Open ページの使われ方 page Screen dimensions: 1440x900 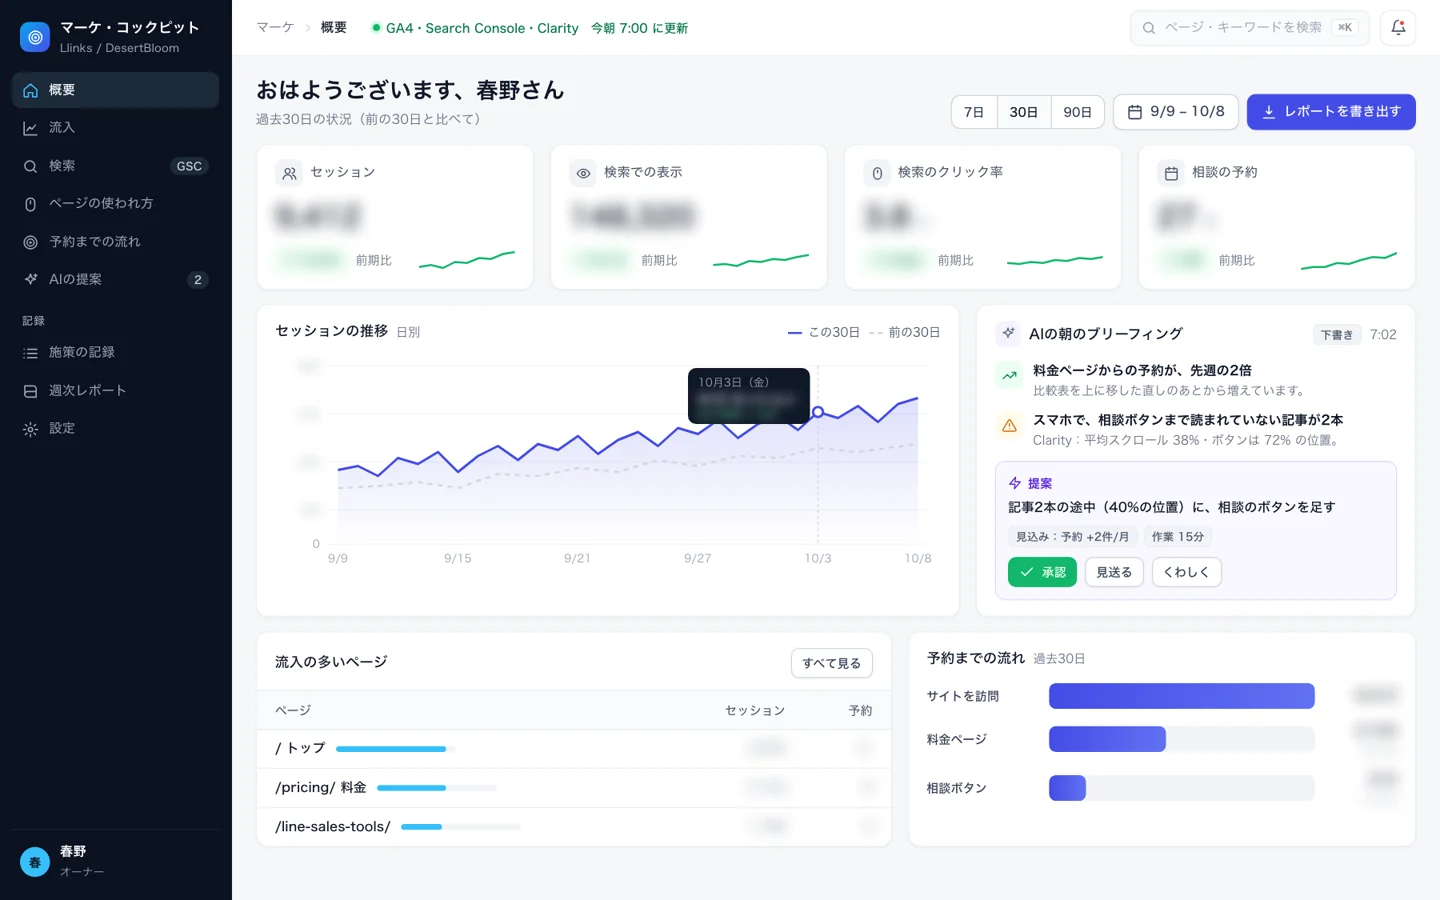[115, 204]
